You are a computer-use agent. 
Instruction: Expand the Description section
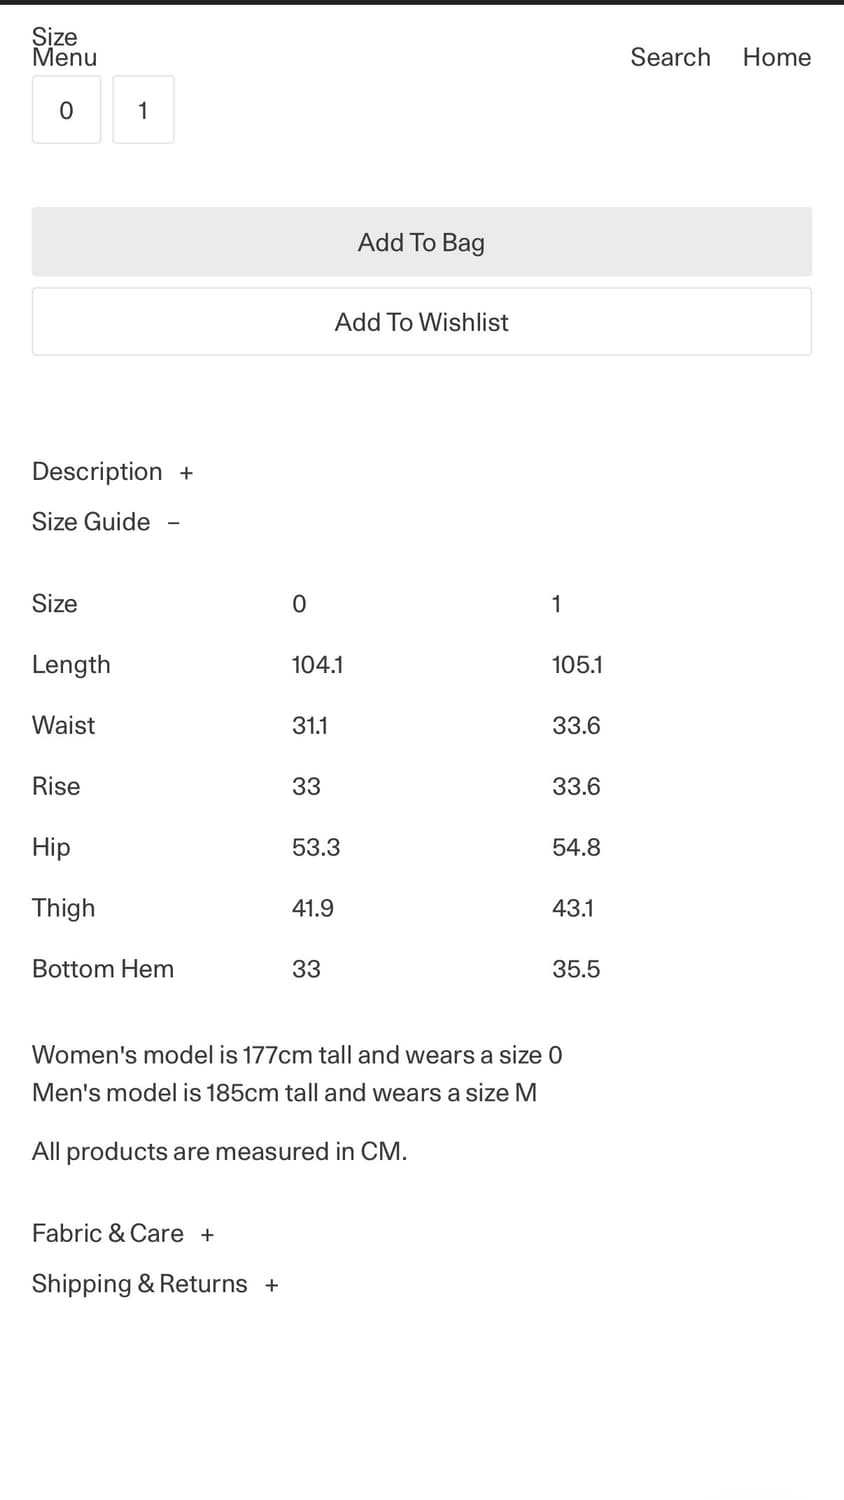(112, 471)
